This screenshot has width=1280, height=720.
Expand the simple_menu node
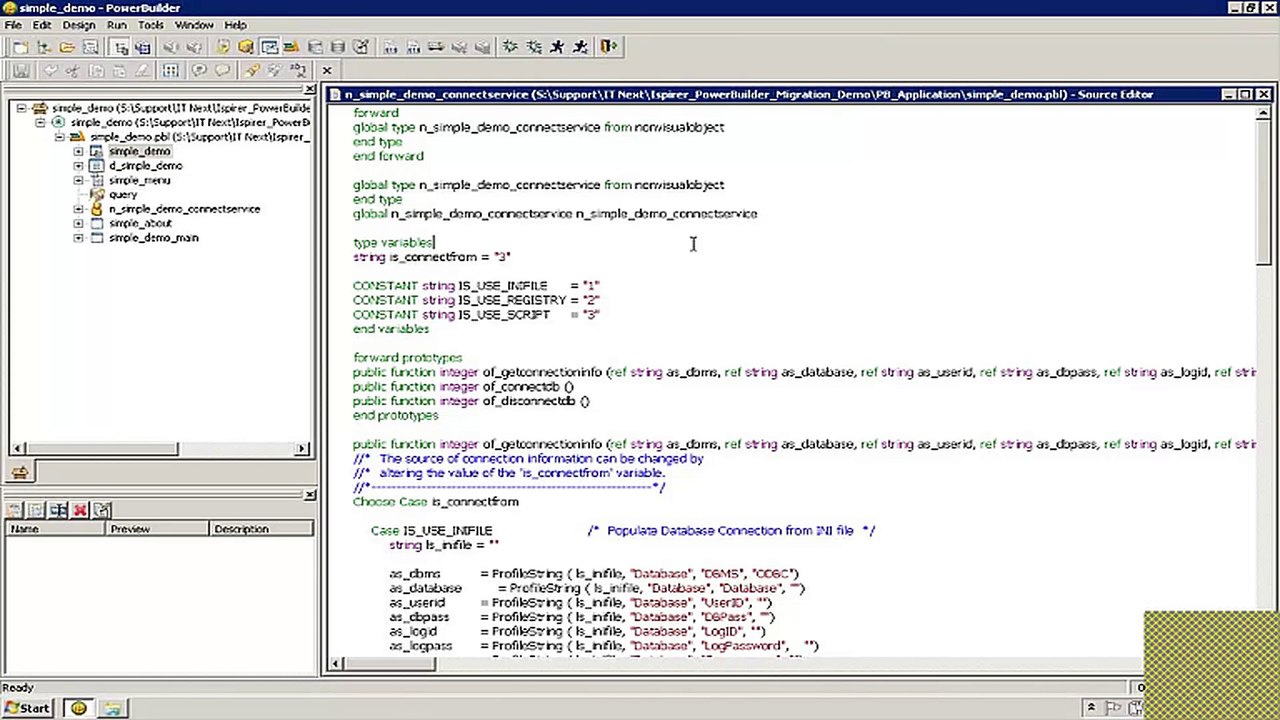pyautogui.click(x=78, y=181)
